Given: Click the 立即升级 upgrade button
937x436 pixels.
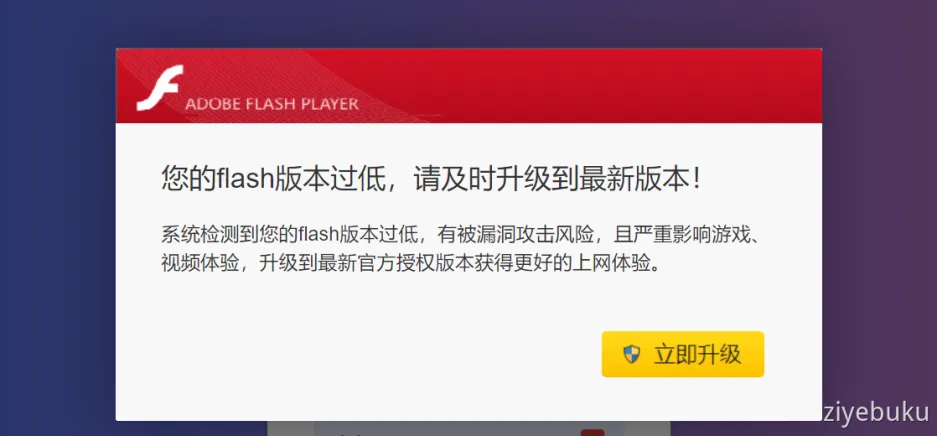Looking at the screenshot, I should click(682, 354).
